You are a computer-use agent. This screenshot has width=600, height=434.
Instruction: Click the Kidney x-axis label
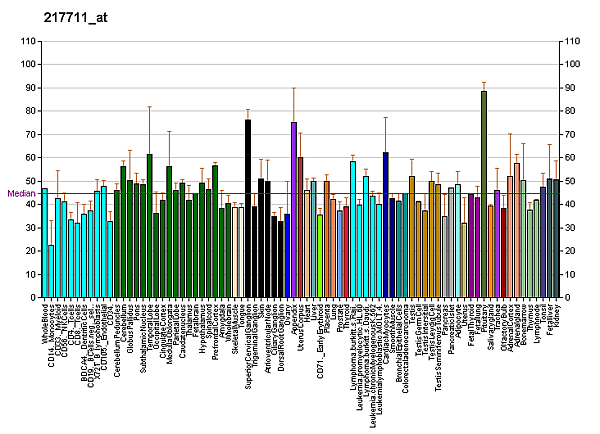pos(556,316)
